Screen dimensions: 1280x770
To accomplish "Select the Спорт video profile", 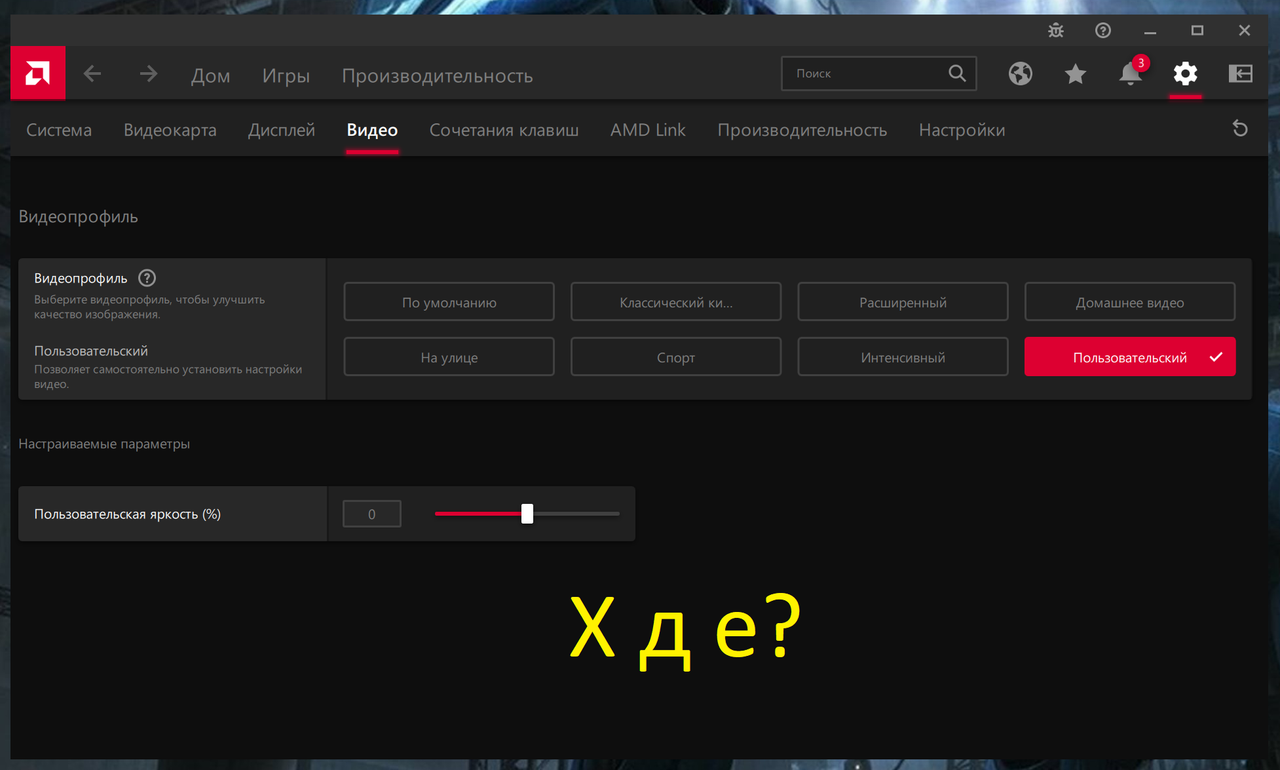I will [675, 356].
